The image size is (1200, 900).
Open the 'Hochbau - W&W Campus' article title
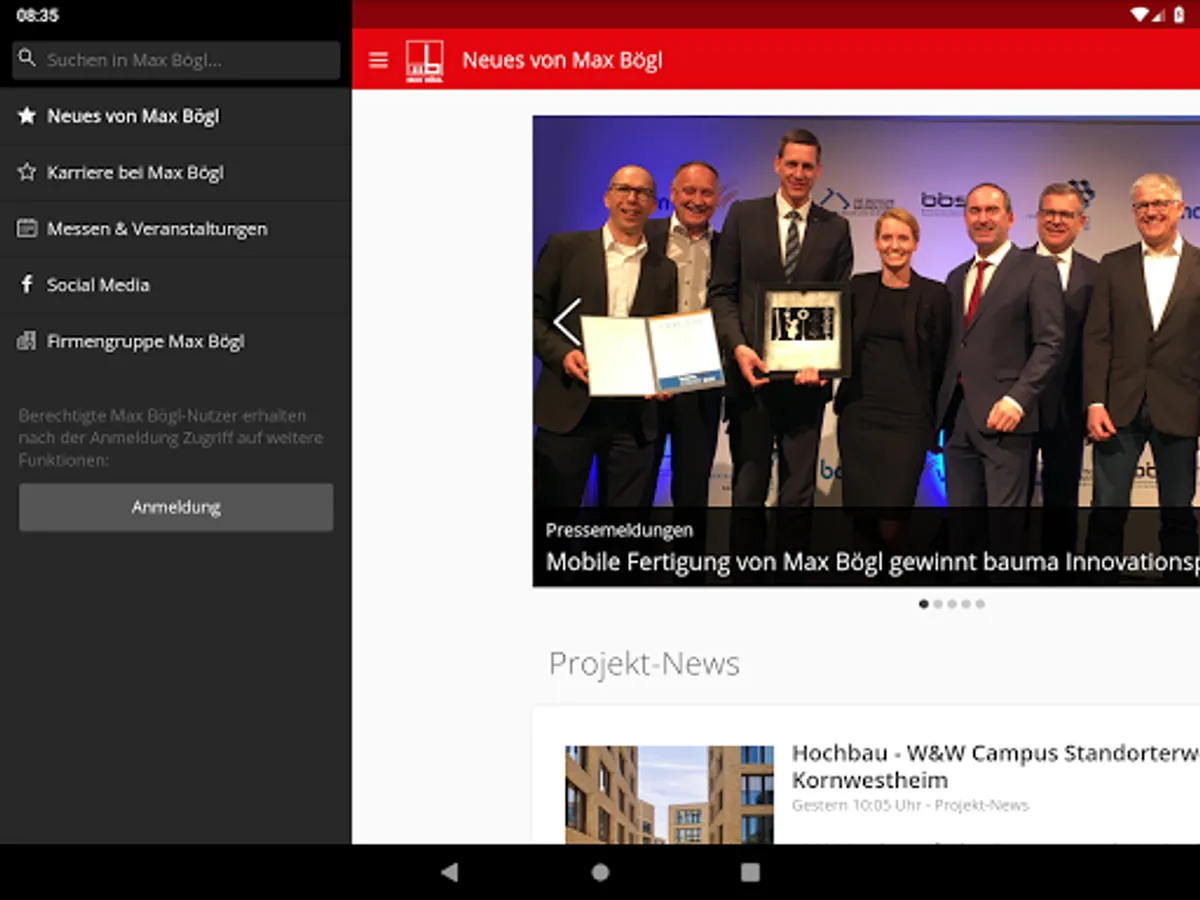point(995,766)
